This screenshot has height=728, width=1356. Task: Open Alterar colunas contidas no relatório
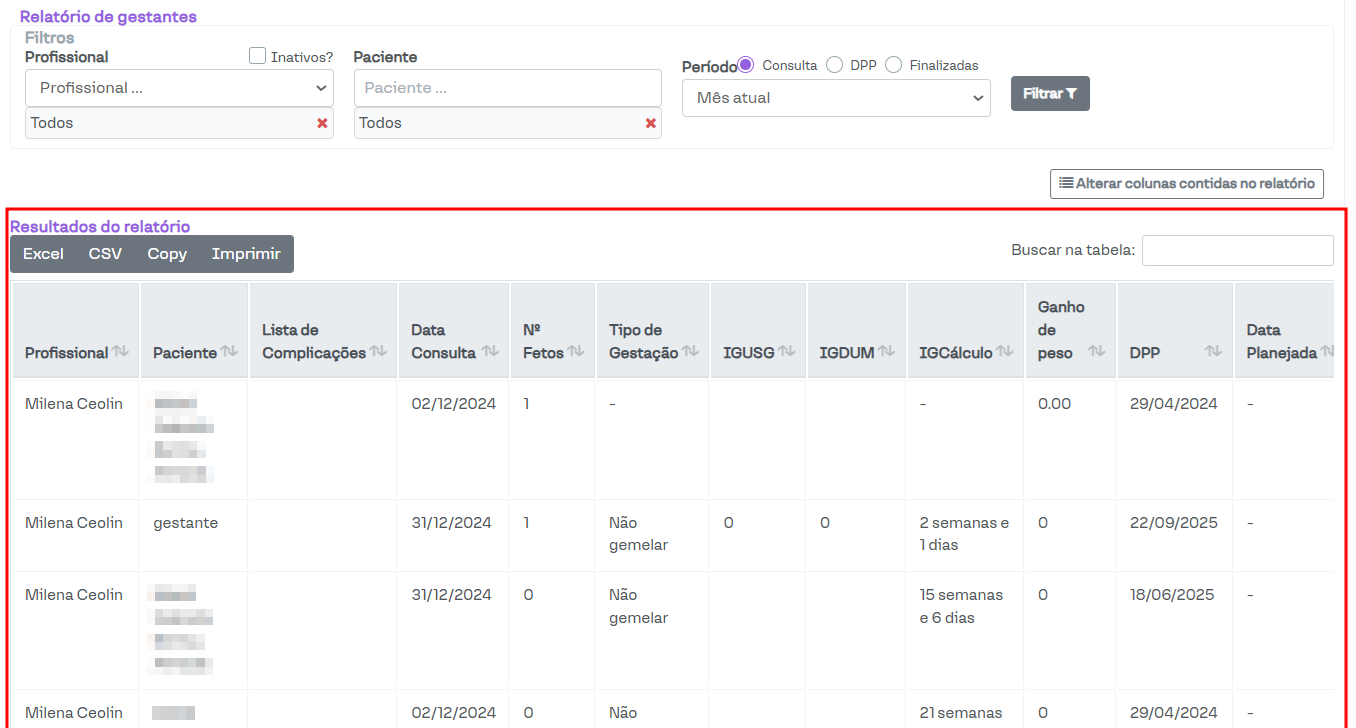pos(1186,184)
